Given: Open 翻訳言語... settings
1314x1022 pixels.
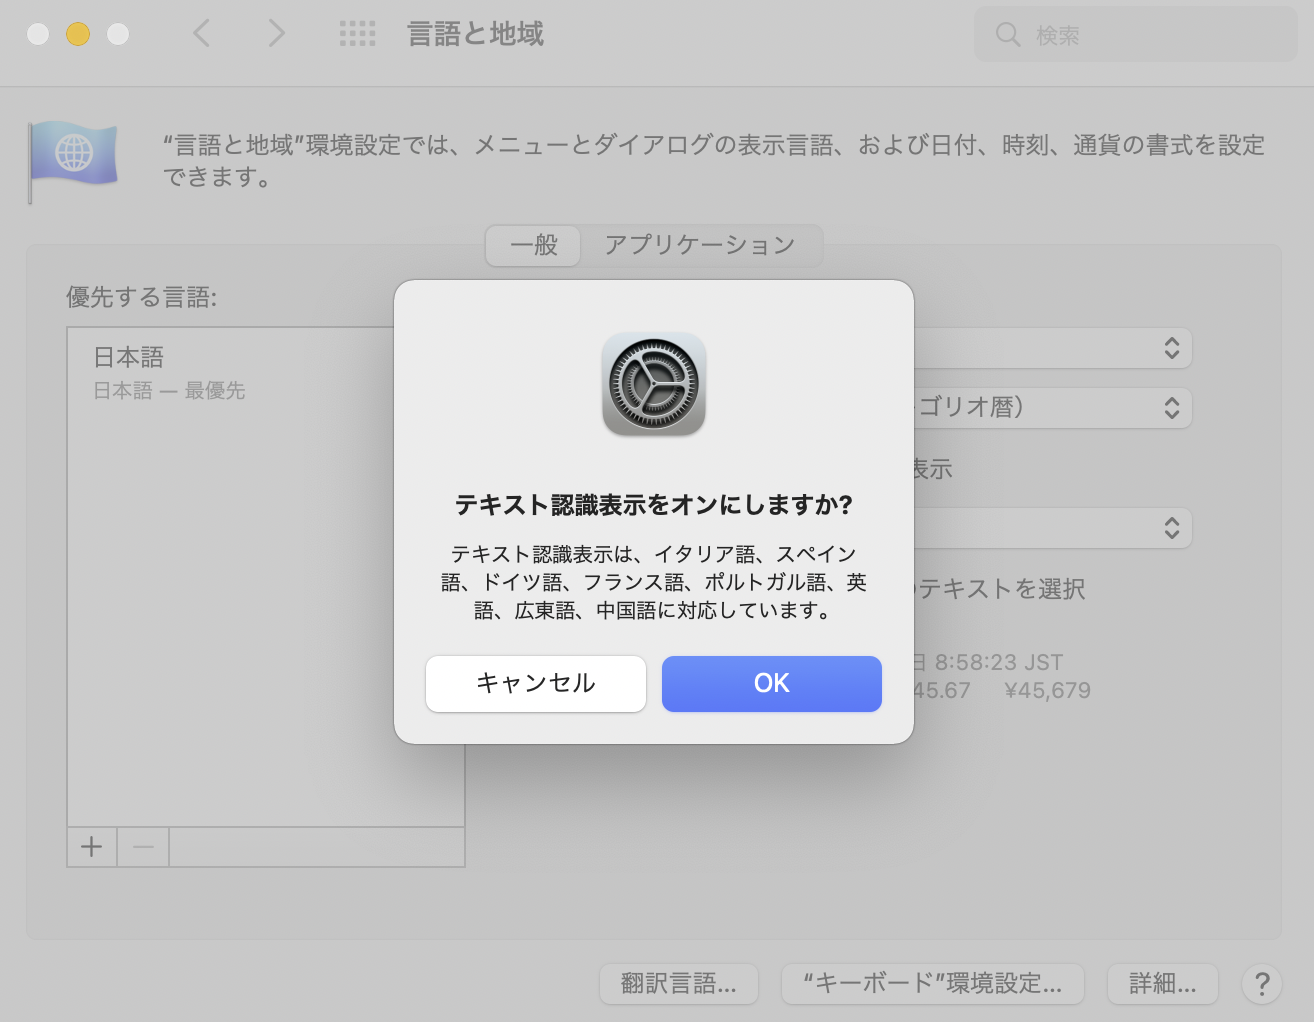Looking at the screenshot, I should point(678,984).
